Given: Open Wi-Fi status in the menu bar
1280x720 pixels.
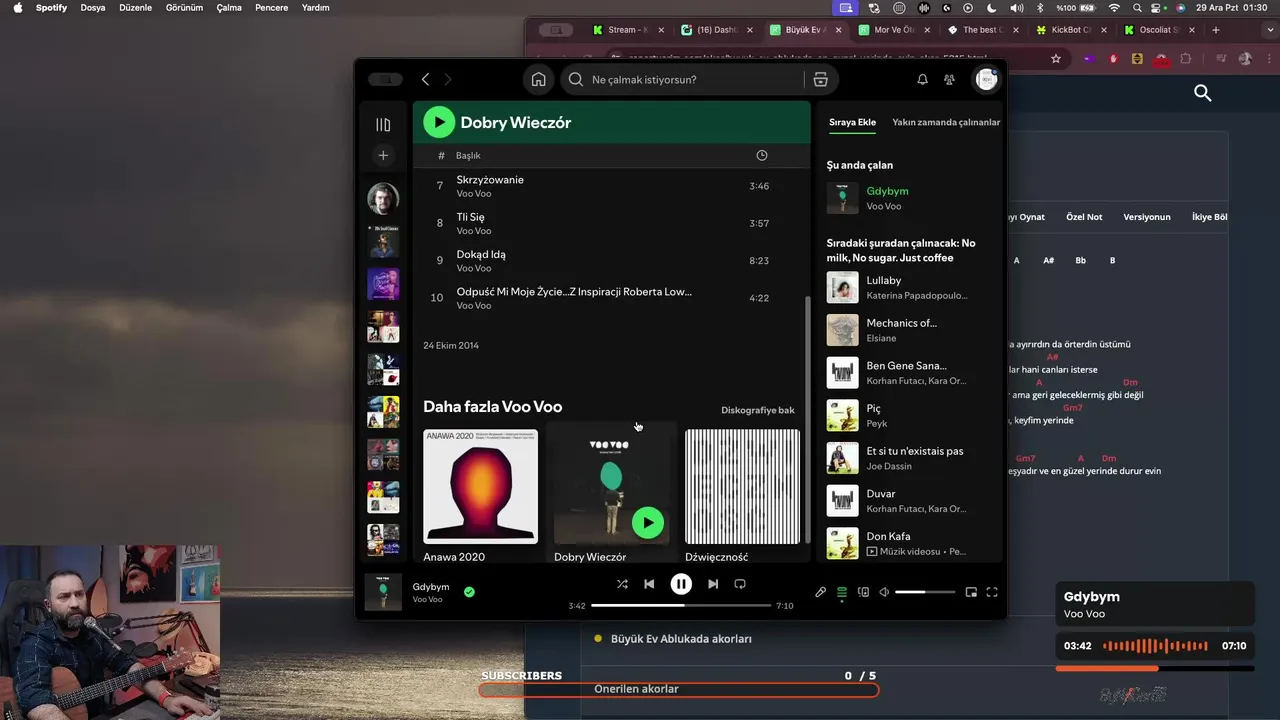Looking at the screenshot, I should coord(1114,8).
